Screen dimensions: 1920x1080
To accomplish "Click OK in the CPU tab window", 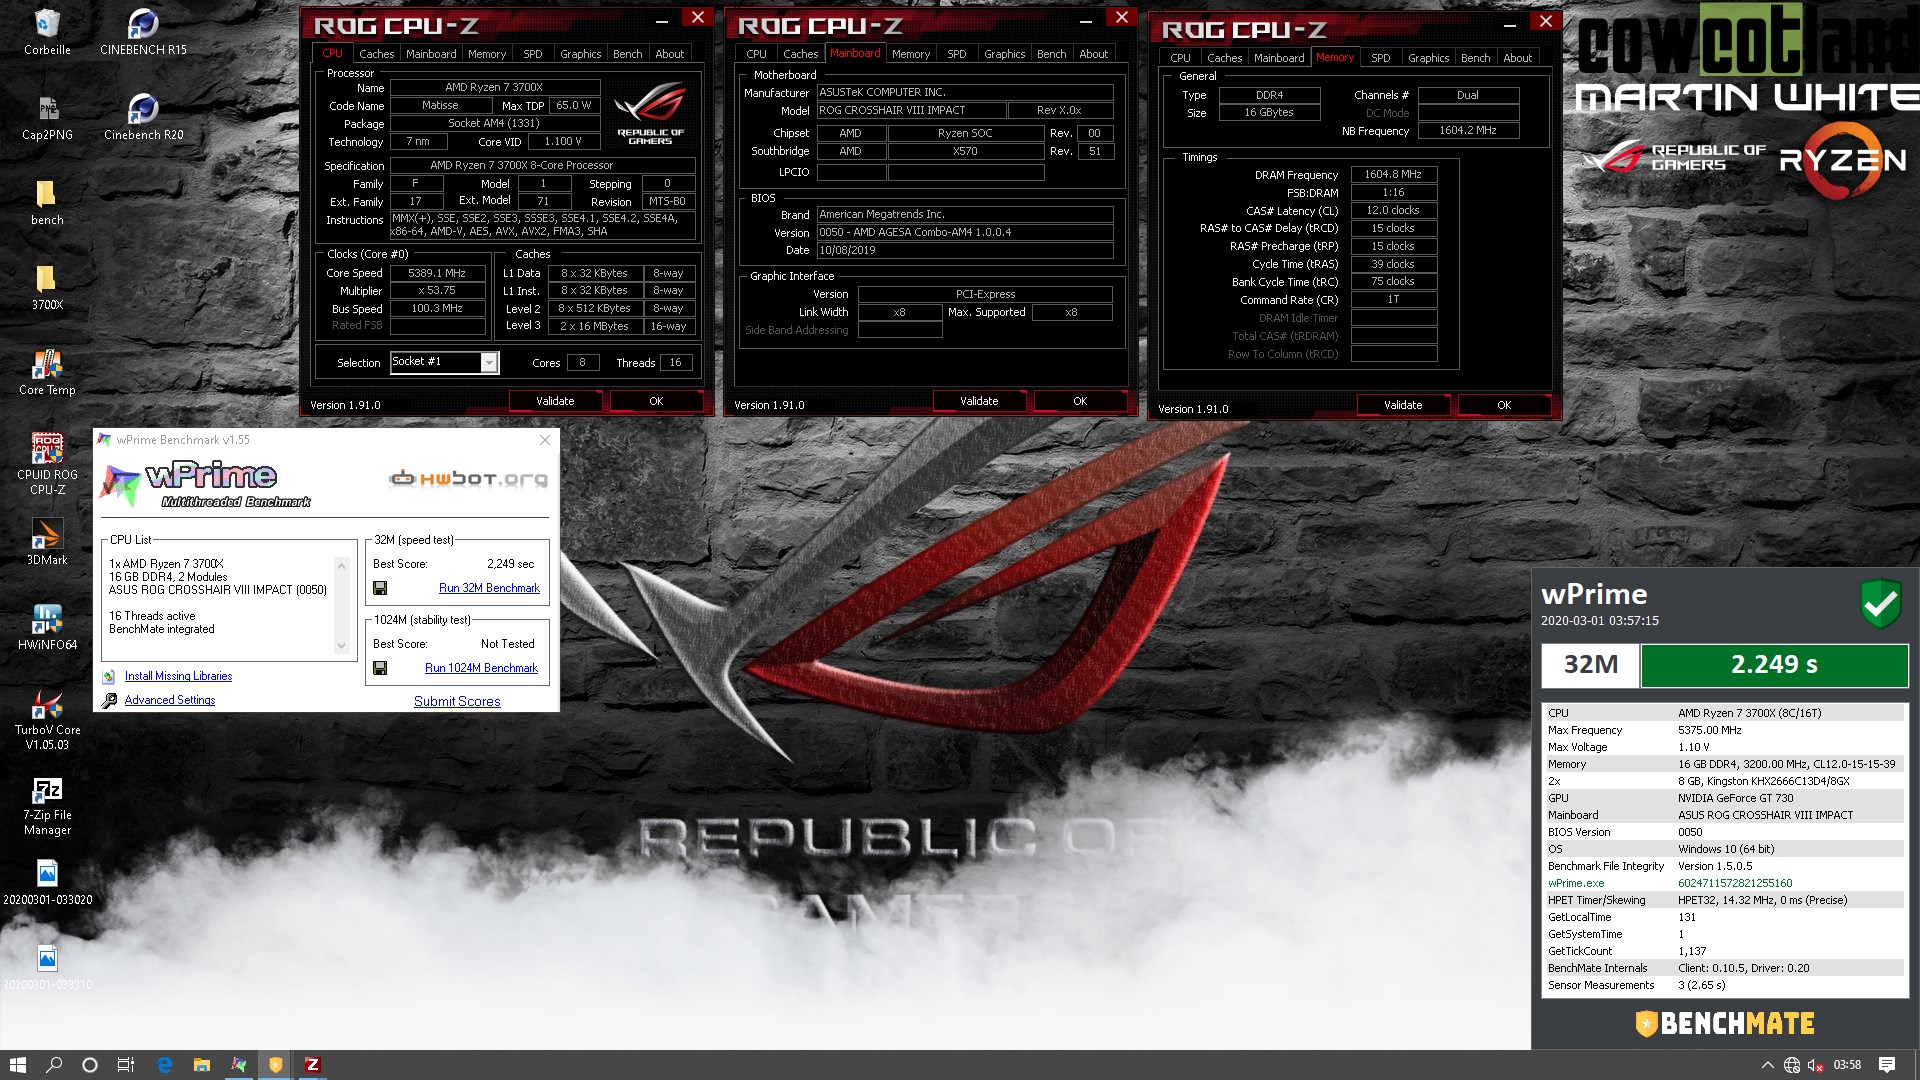I will pos(656,401).
